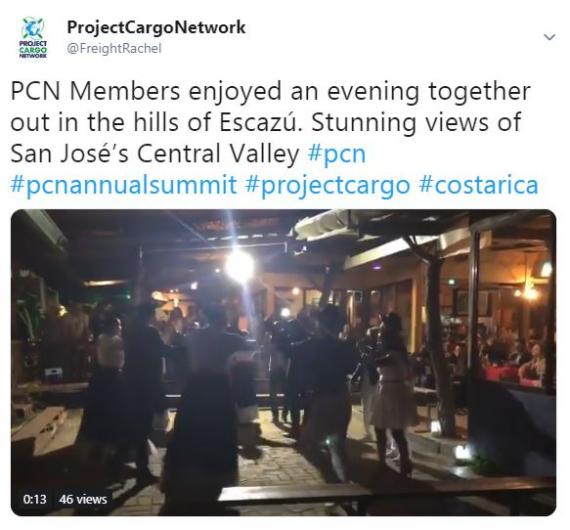
Task: Select the #projectcargo hashtag
Action: (328, 185)
